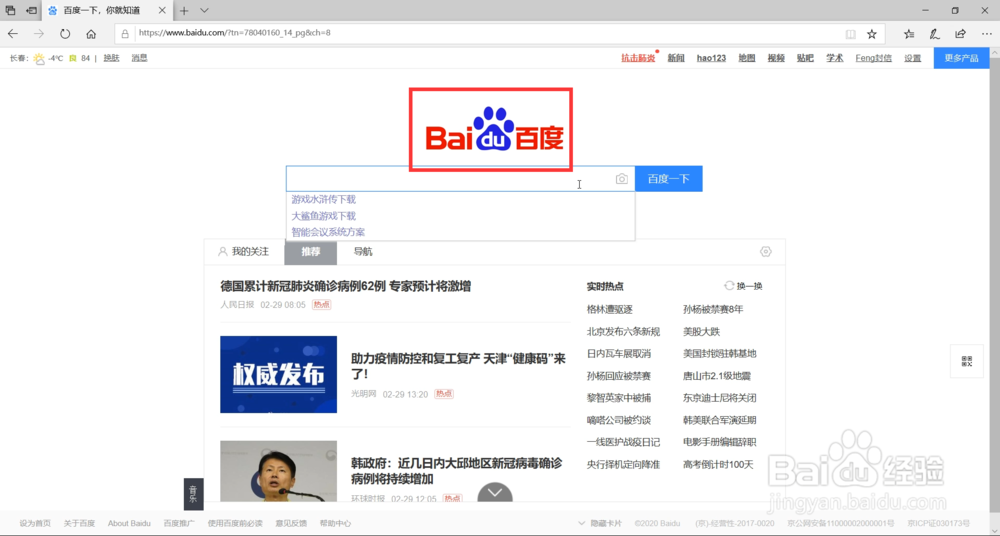Expand more news with down chevron circle
The height and width of the screenshot is (536, 1000).
point(495,494)
